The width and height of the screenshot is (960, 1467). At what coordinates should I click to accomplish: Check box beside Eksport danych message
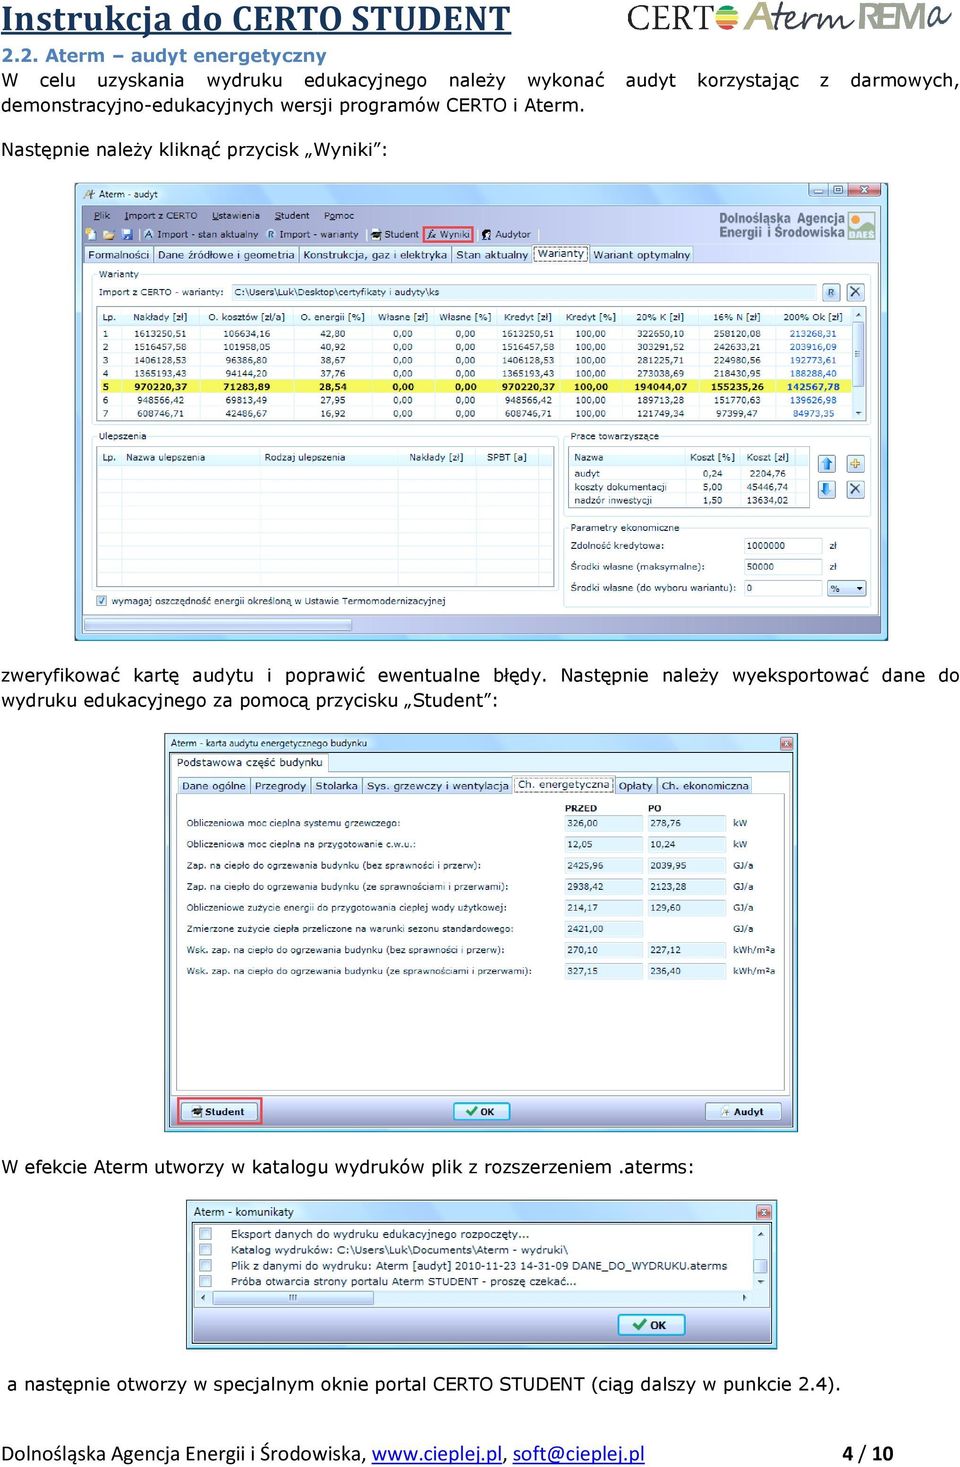pos(206,1234)
